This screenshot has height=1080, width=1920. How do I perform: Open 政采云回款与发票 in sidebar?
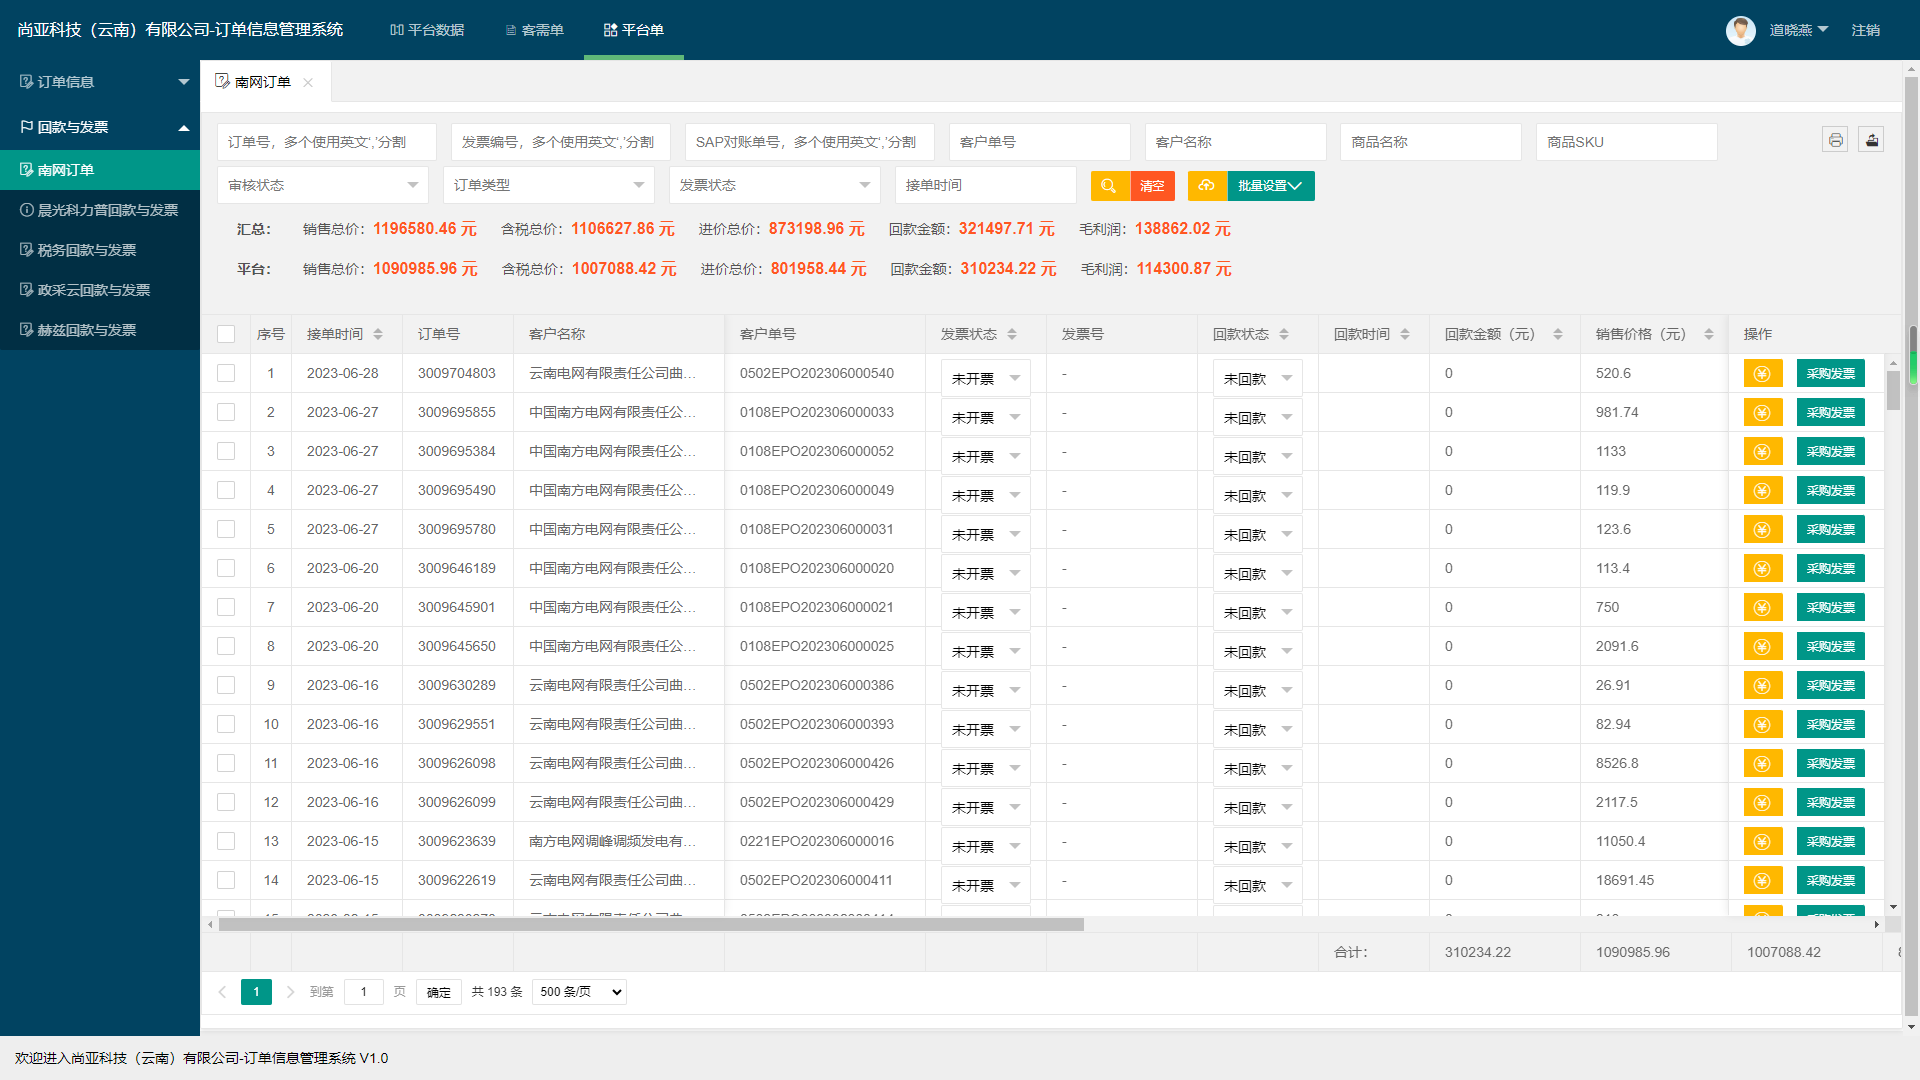click(100, 290)
